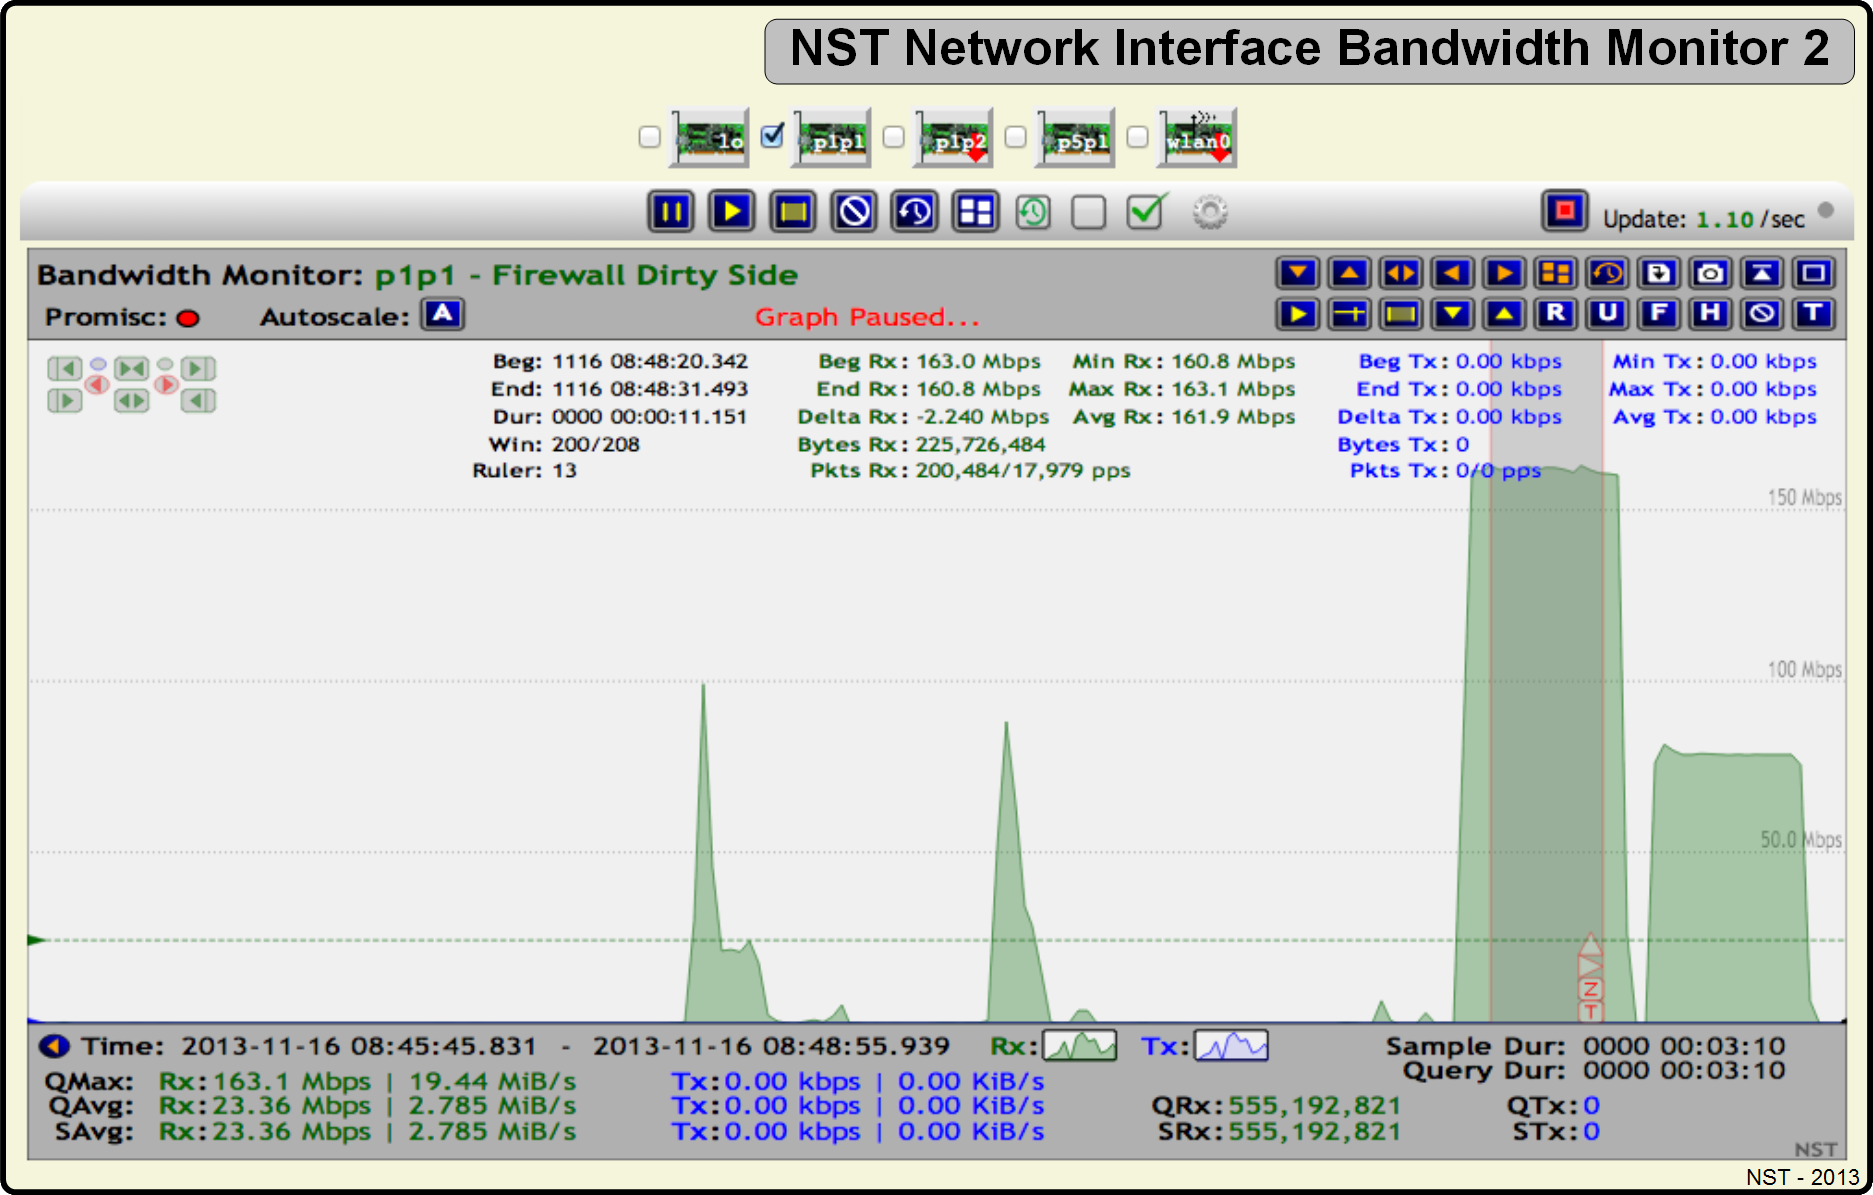
Task: Click the orange left-arrow shift button
Action: click(1453, 273)
